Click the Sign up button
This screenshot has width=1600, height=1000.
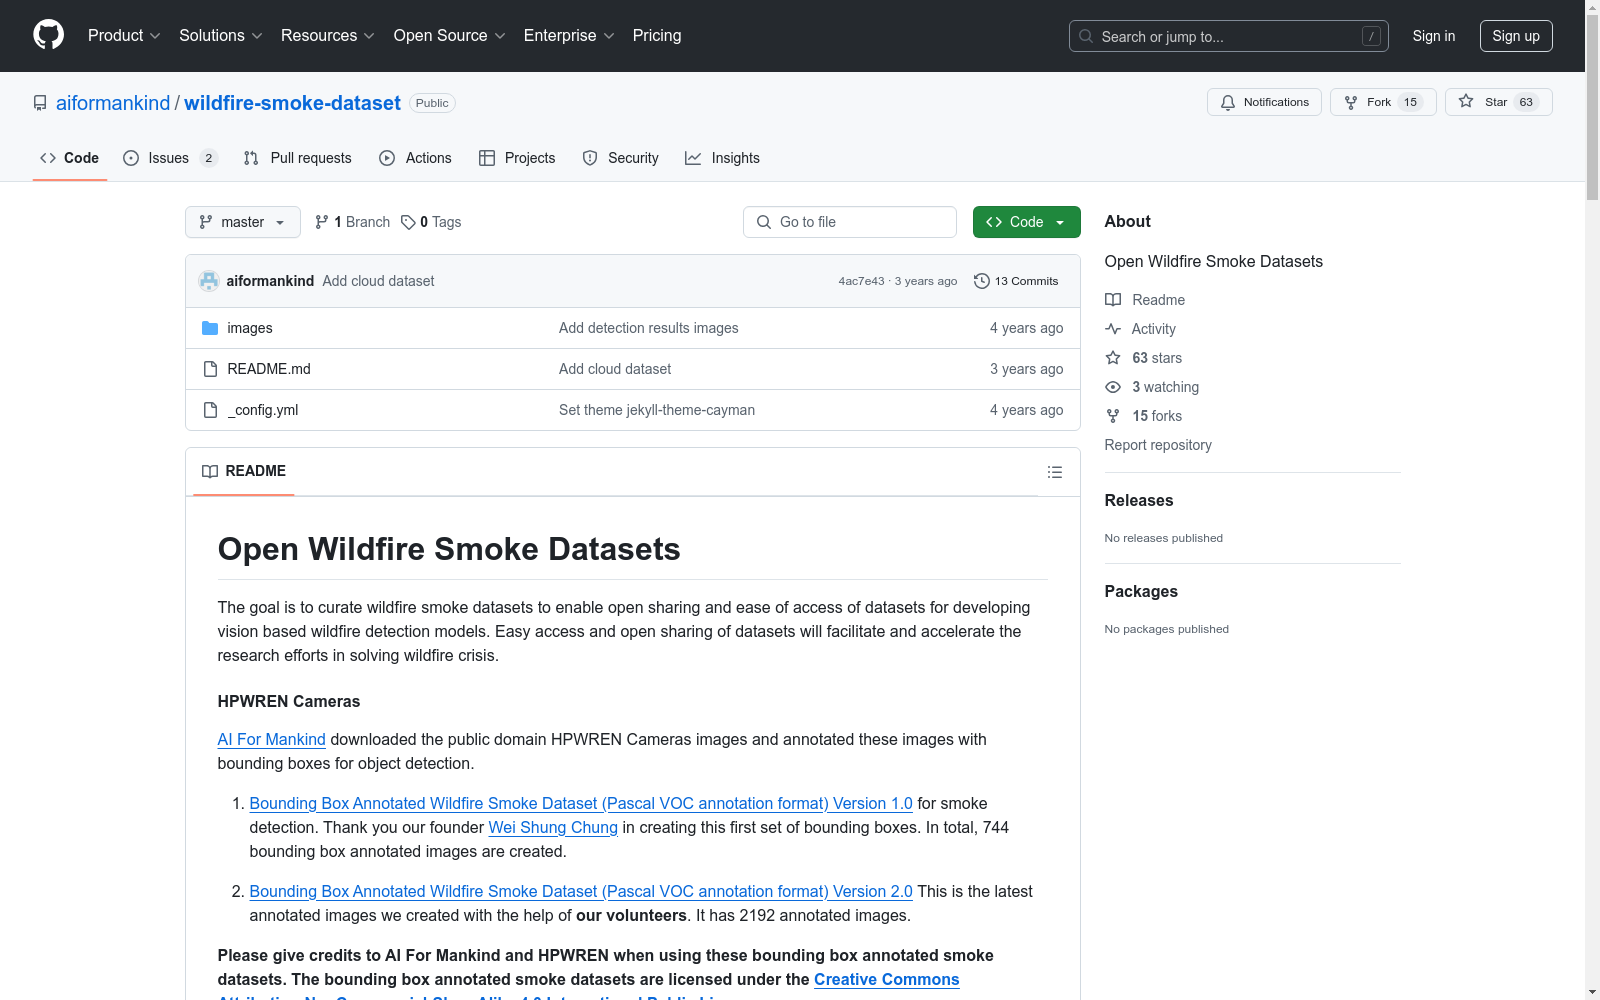(x=1516, y=36)
